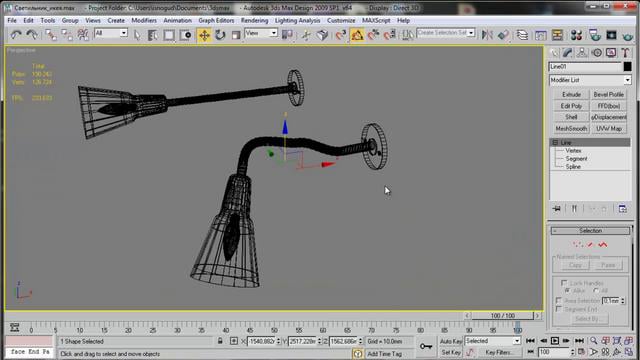The height and width of the screenshot is (360, 640).
Task: Toggle 3D Snaps icon
Action: (x=341, y=35)
